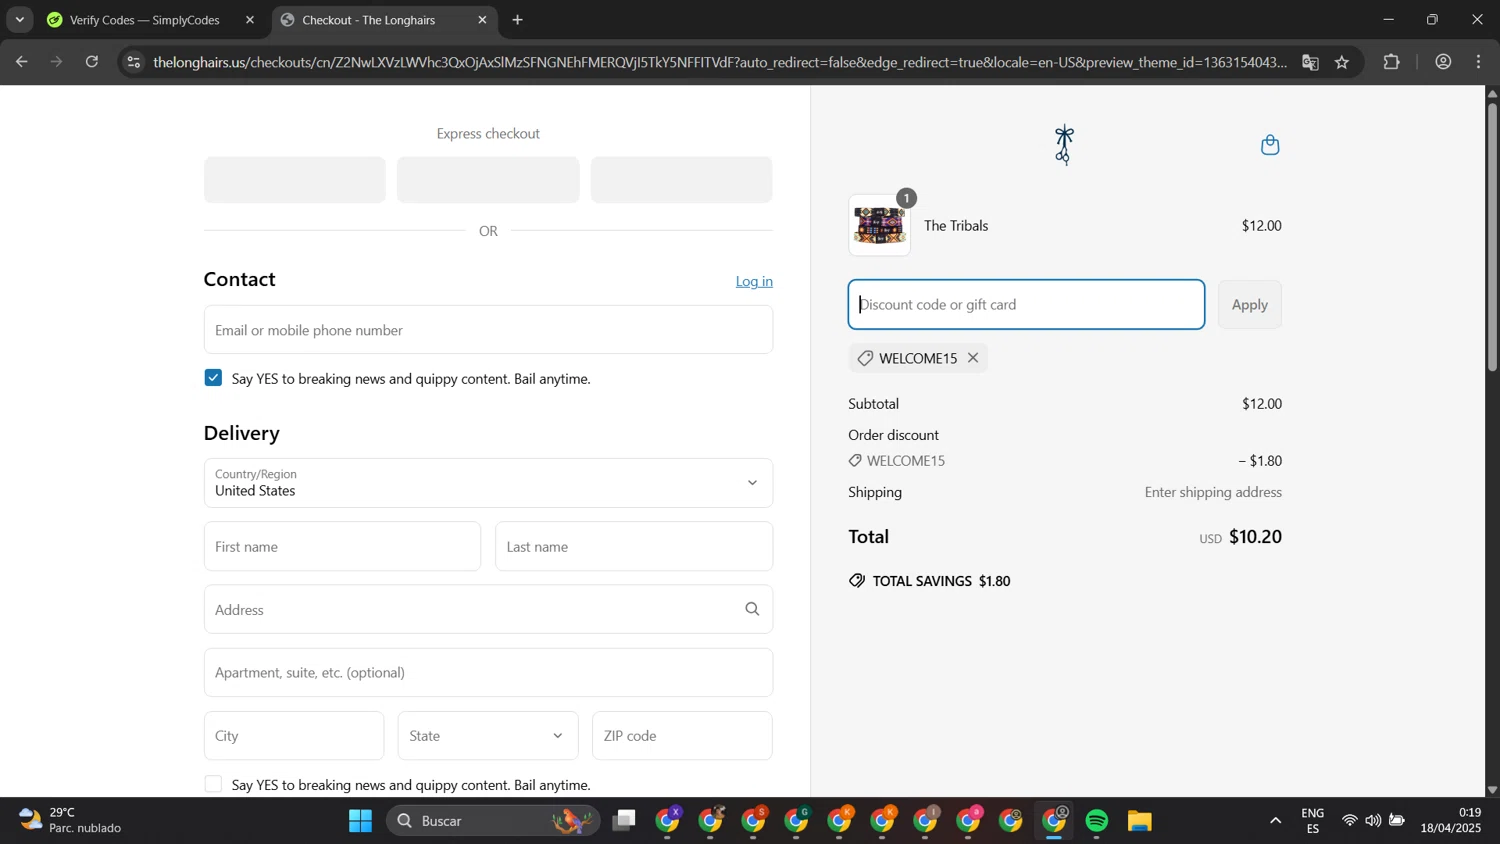The image size is (1500, 844).
Task: Open the Country/Region dropdown
Action: click(x=488, y=483)
